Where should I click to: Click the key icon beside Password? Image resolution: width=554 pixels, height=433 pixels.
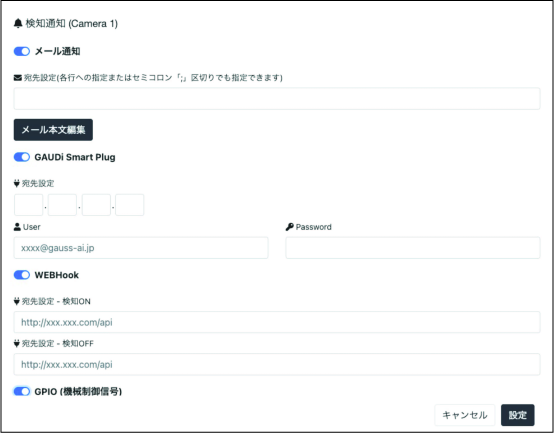point(290,227)
